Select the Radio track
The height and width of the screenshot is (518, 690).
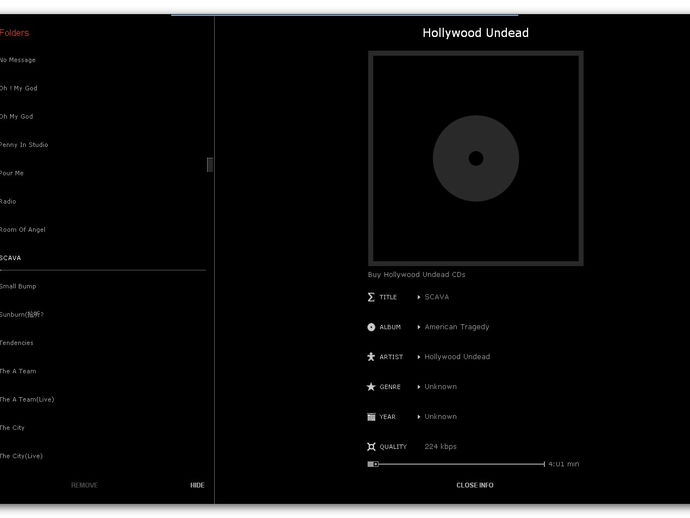tap(8, 201)
